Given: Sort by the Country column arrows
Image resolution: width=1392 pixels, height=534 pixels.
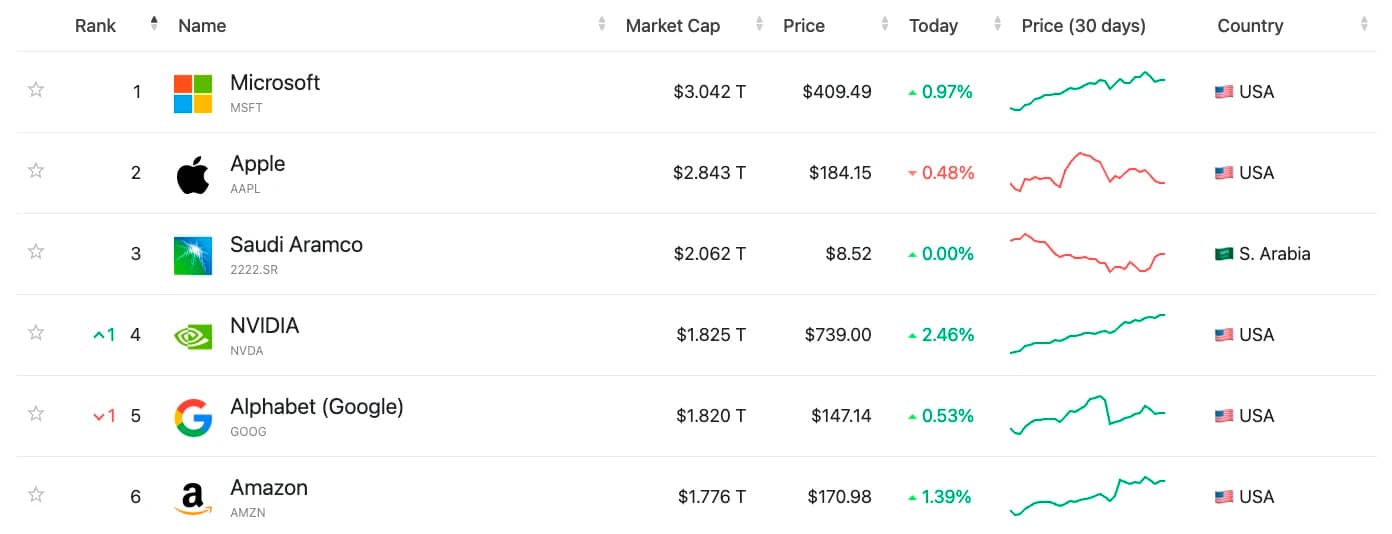Looking at the screenshot, I should 1364,25.
